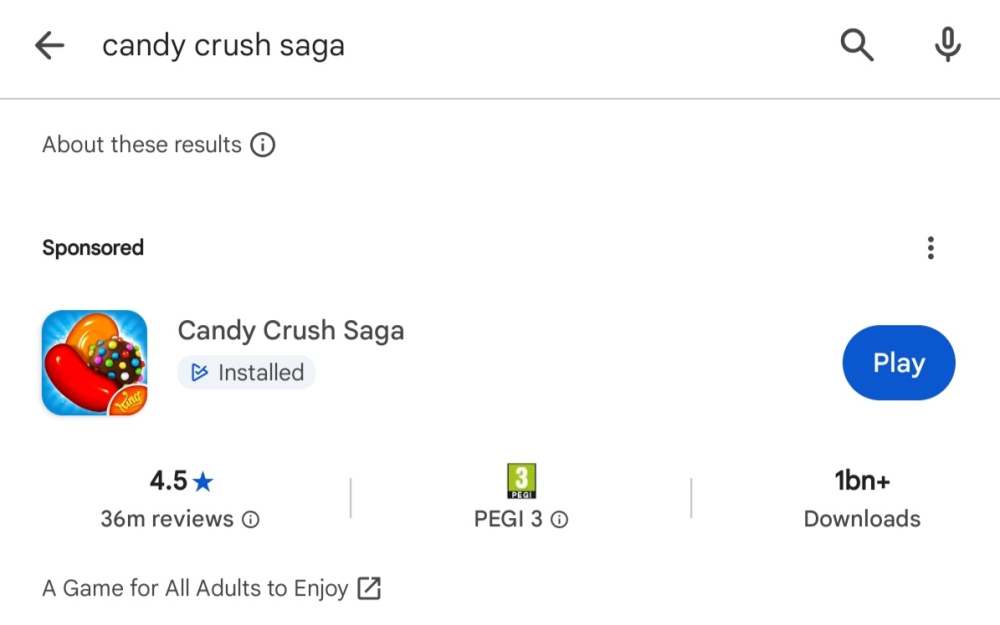Tap the 1bn+ Downloads stat

point(862,499)
